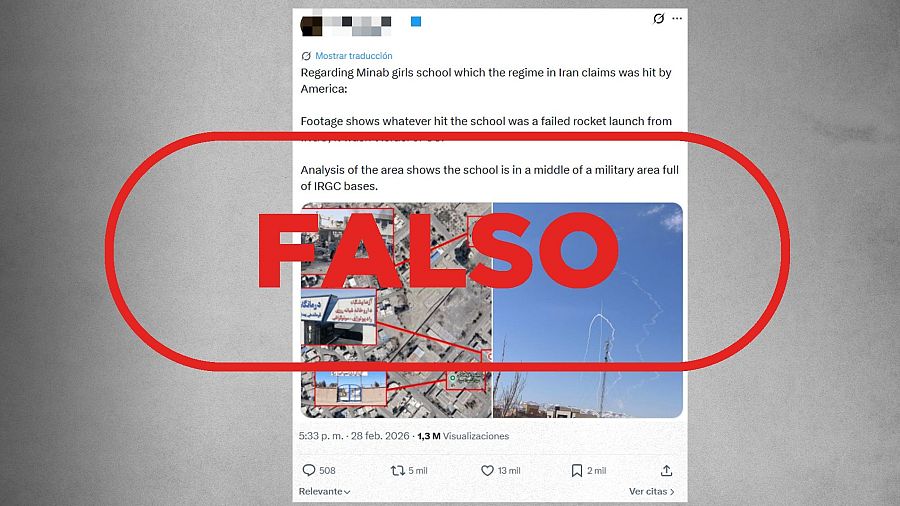Click the 1,3 M Visualizaciones count

[x=463, y=436]
